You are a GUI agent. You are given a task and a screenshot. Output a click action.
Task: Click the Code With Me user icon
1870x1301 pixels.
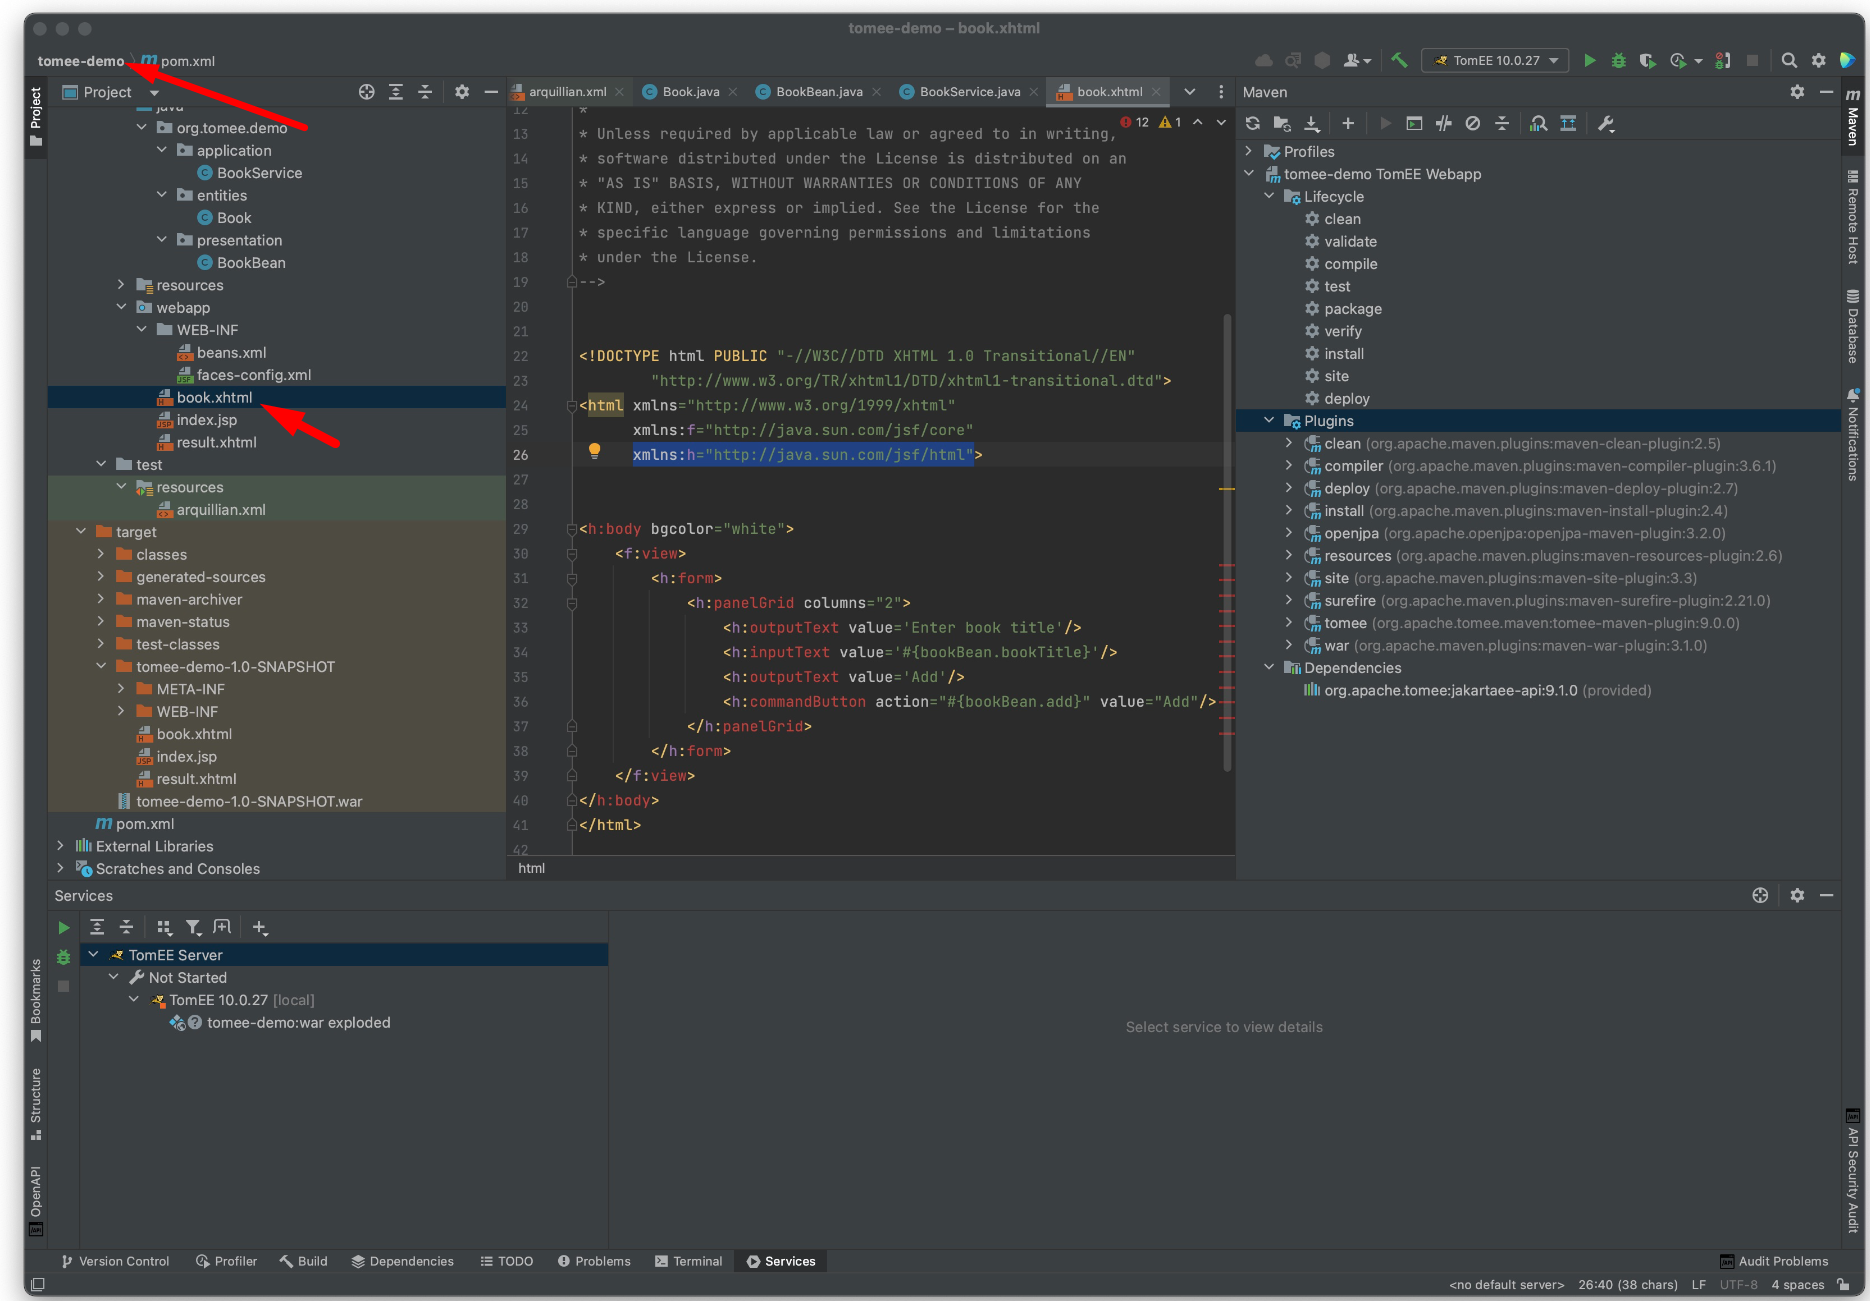[x=1356, y=61]
